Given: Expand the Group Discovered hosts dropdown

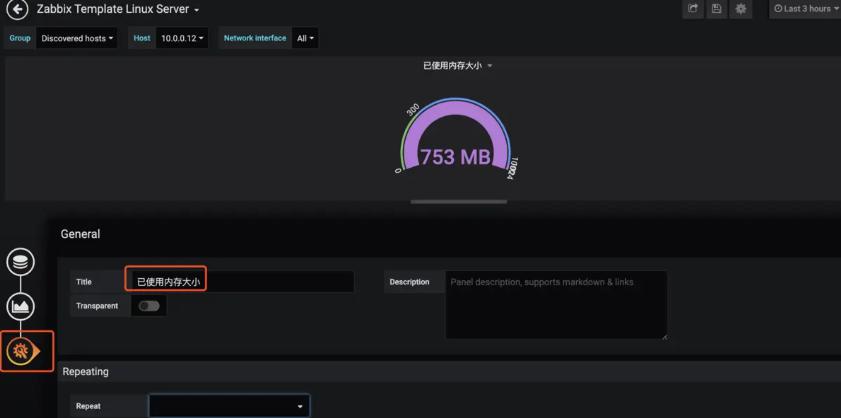Looking at the screenshot, I should [77, 38].
